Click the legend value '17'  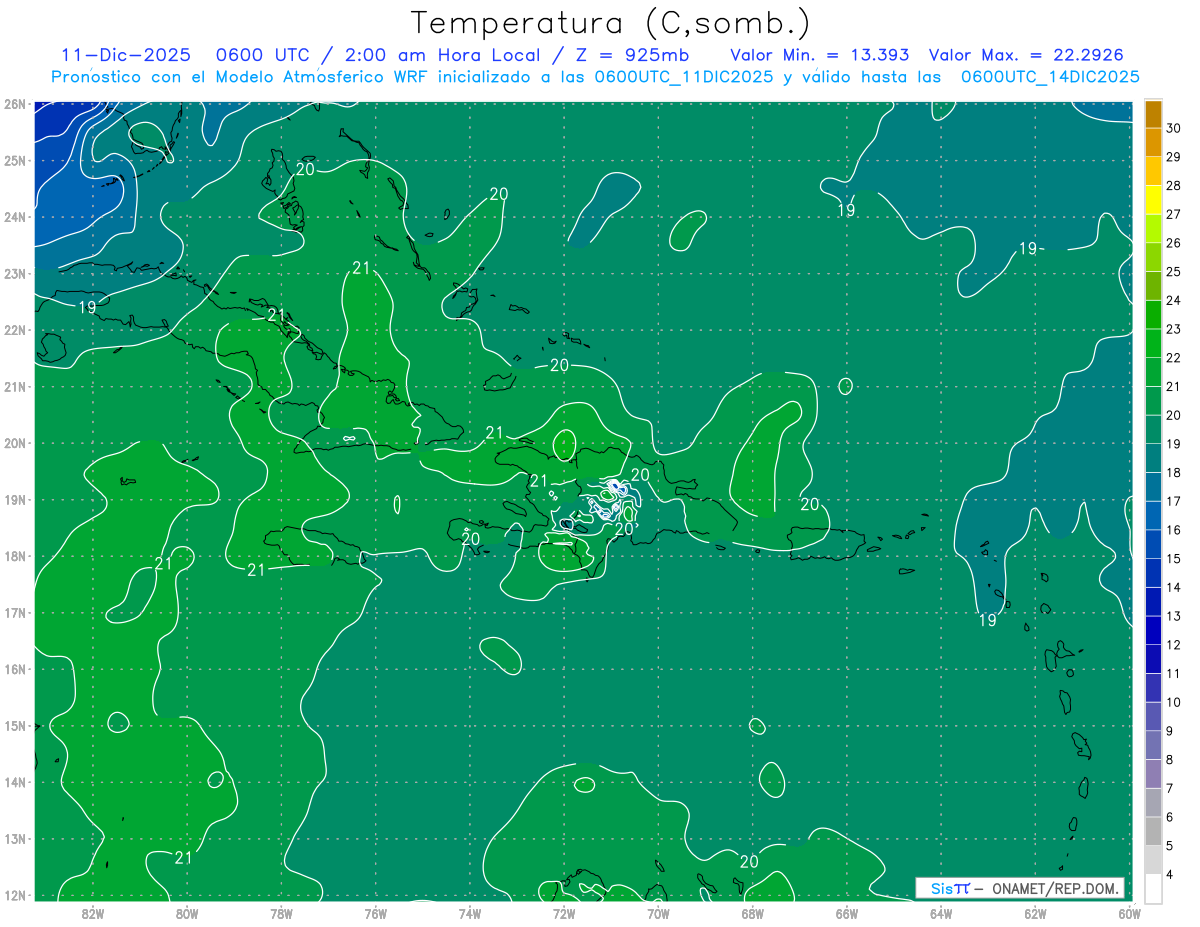pos(1174,501)
